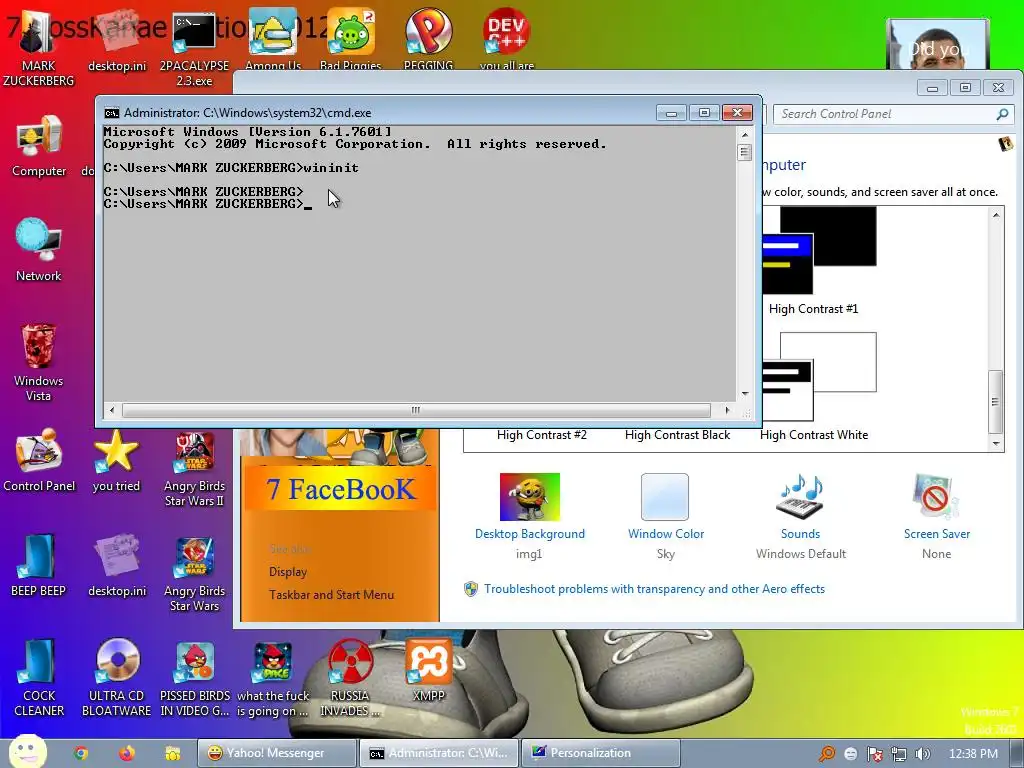The width and height of the screenshot is (1024, 768).
Task: Open Firefox from the taskbar
Action: tap(127, 753)
